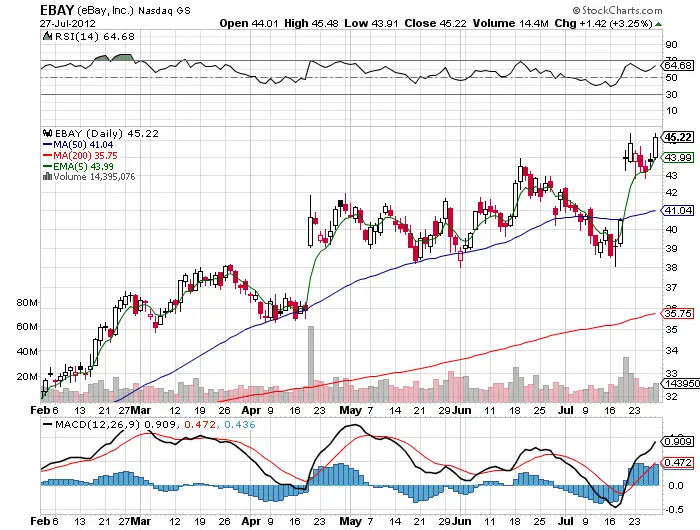Click the 45.22 price tag on right axis

tap(678, 137)
